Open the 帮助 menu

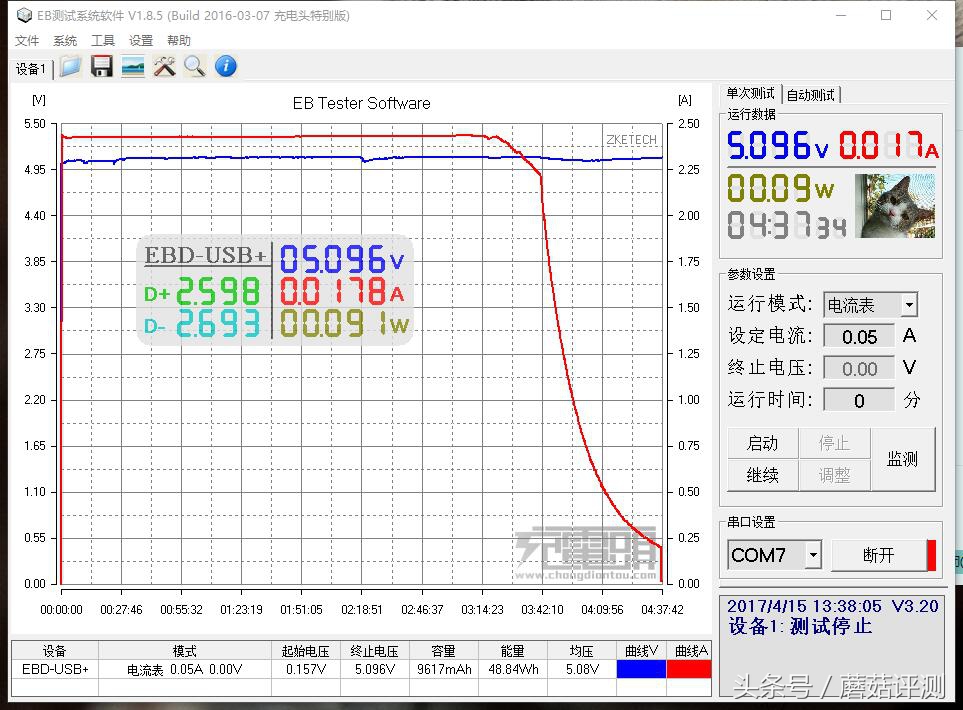coord(179,41)
